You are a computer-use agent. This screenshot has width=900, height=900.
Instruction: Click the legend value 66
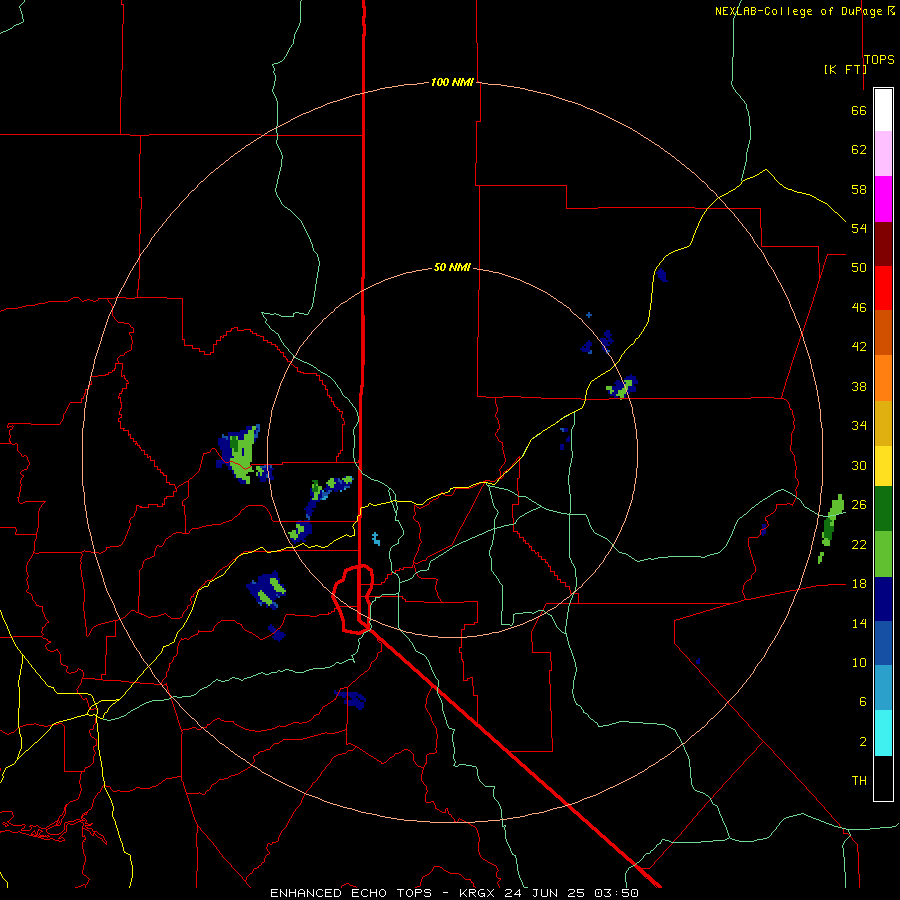pos(859,110)
